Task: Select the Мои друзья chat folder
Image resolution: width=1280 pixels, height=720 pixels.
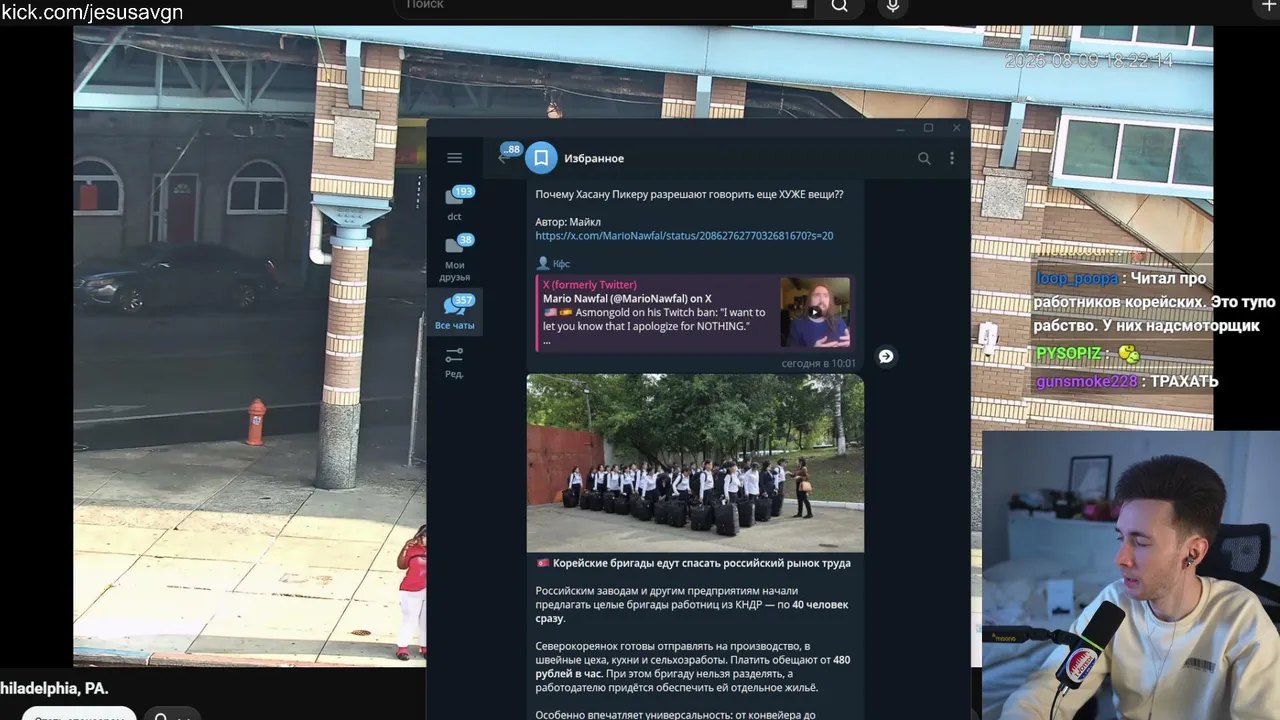Action: pyautogui.click(x=455, y=257)
